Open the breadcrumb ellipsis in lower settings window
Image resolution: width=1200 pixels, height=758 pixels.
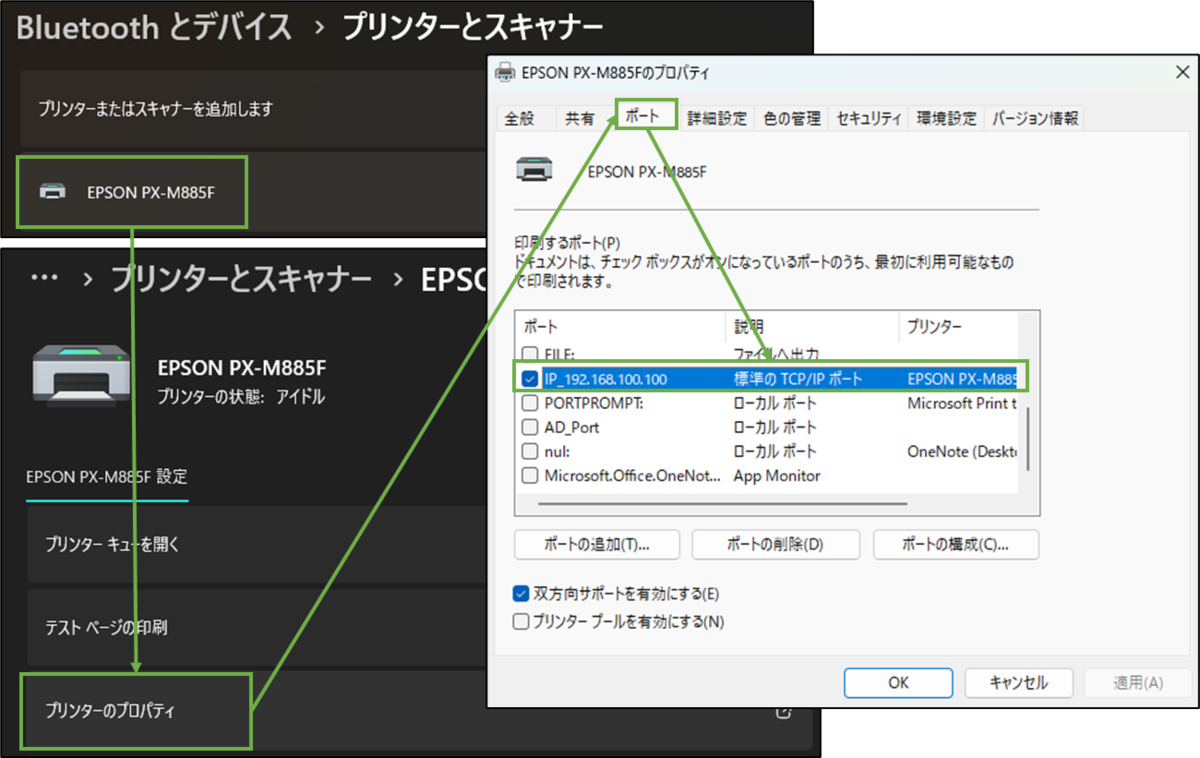coord(44,279)
